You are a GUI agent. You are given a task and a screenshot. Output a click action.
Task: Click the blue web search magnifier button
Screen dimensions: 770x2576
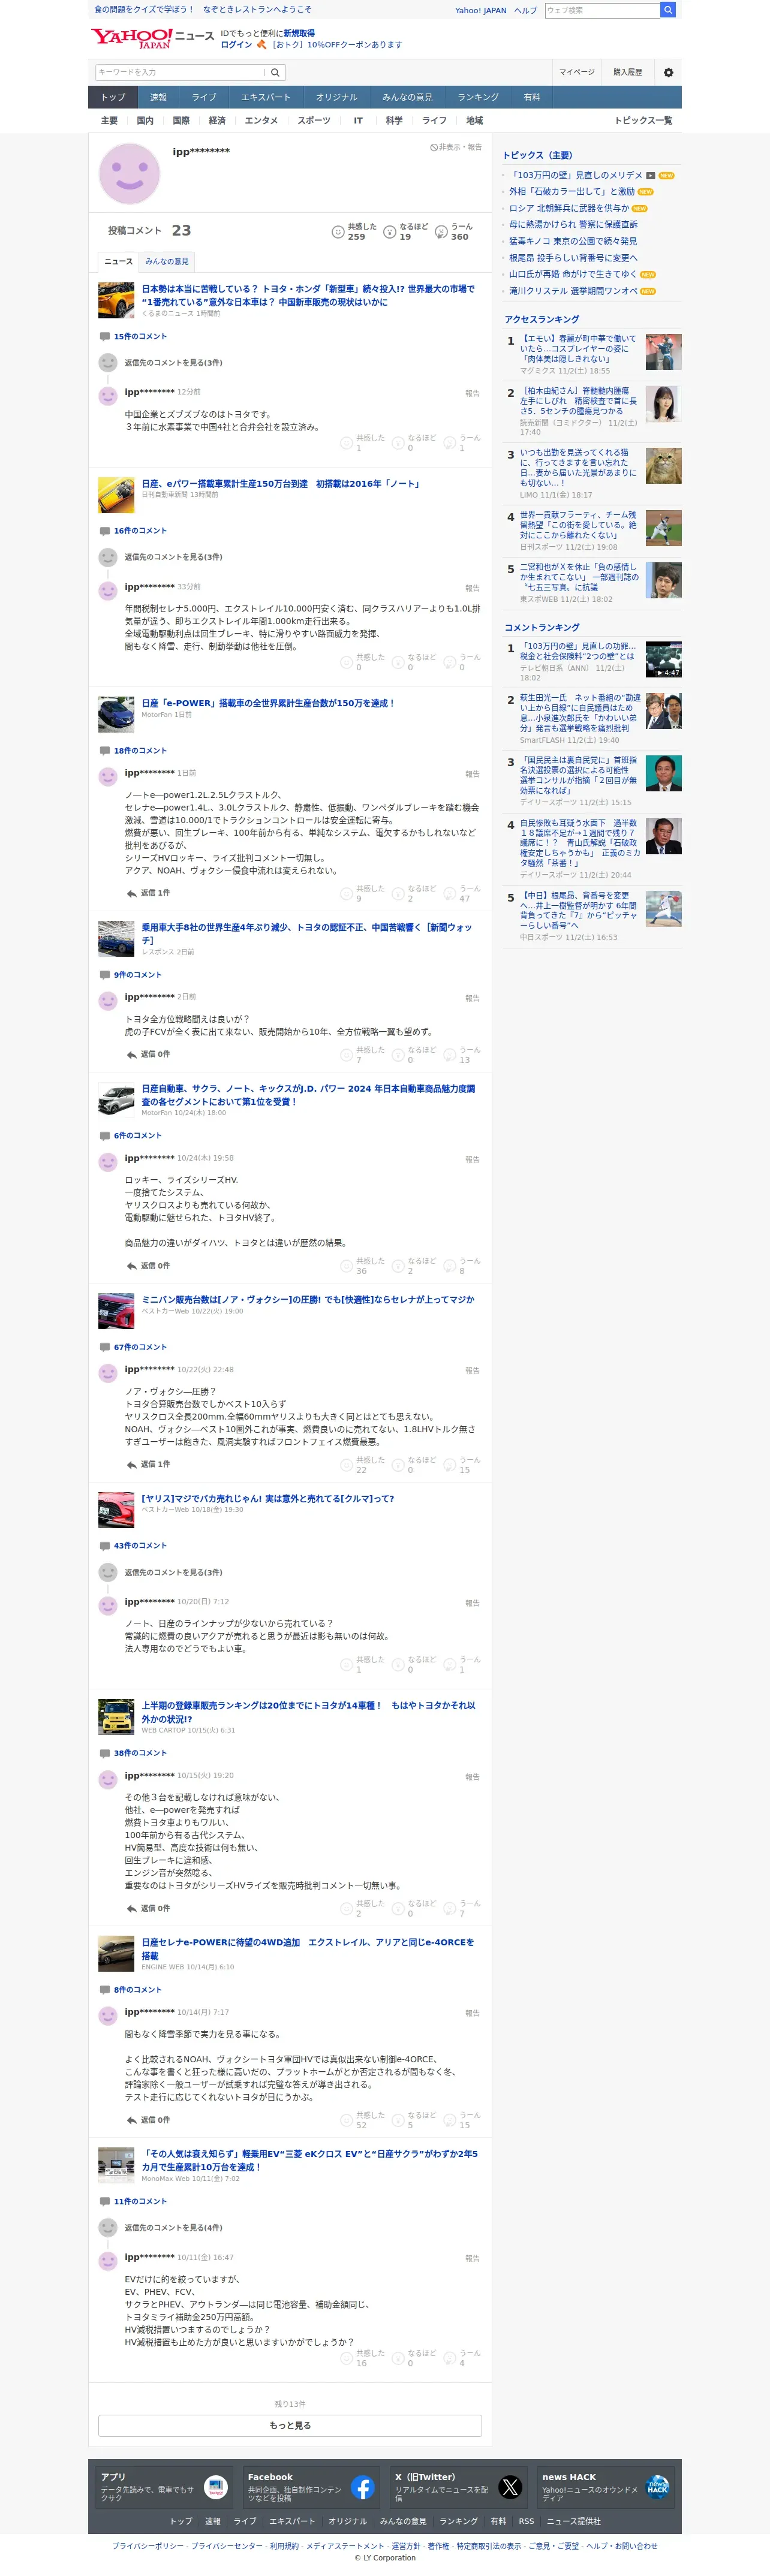[668, 10]
